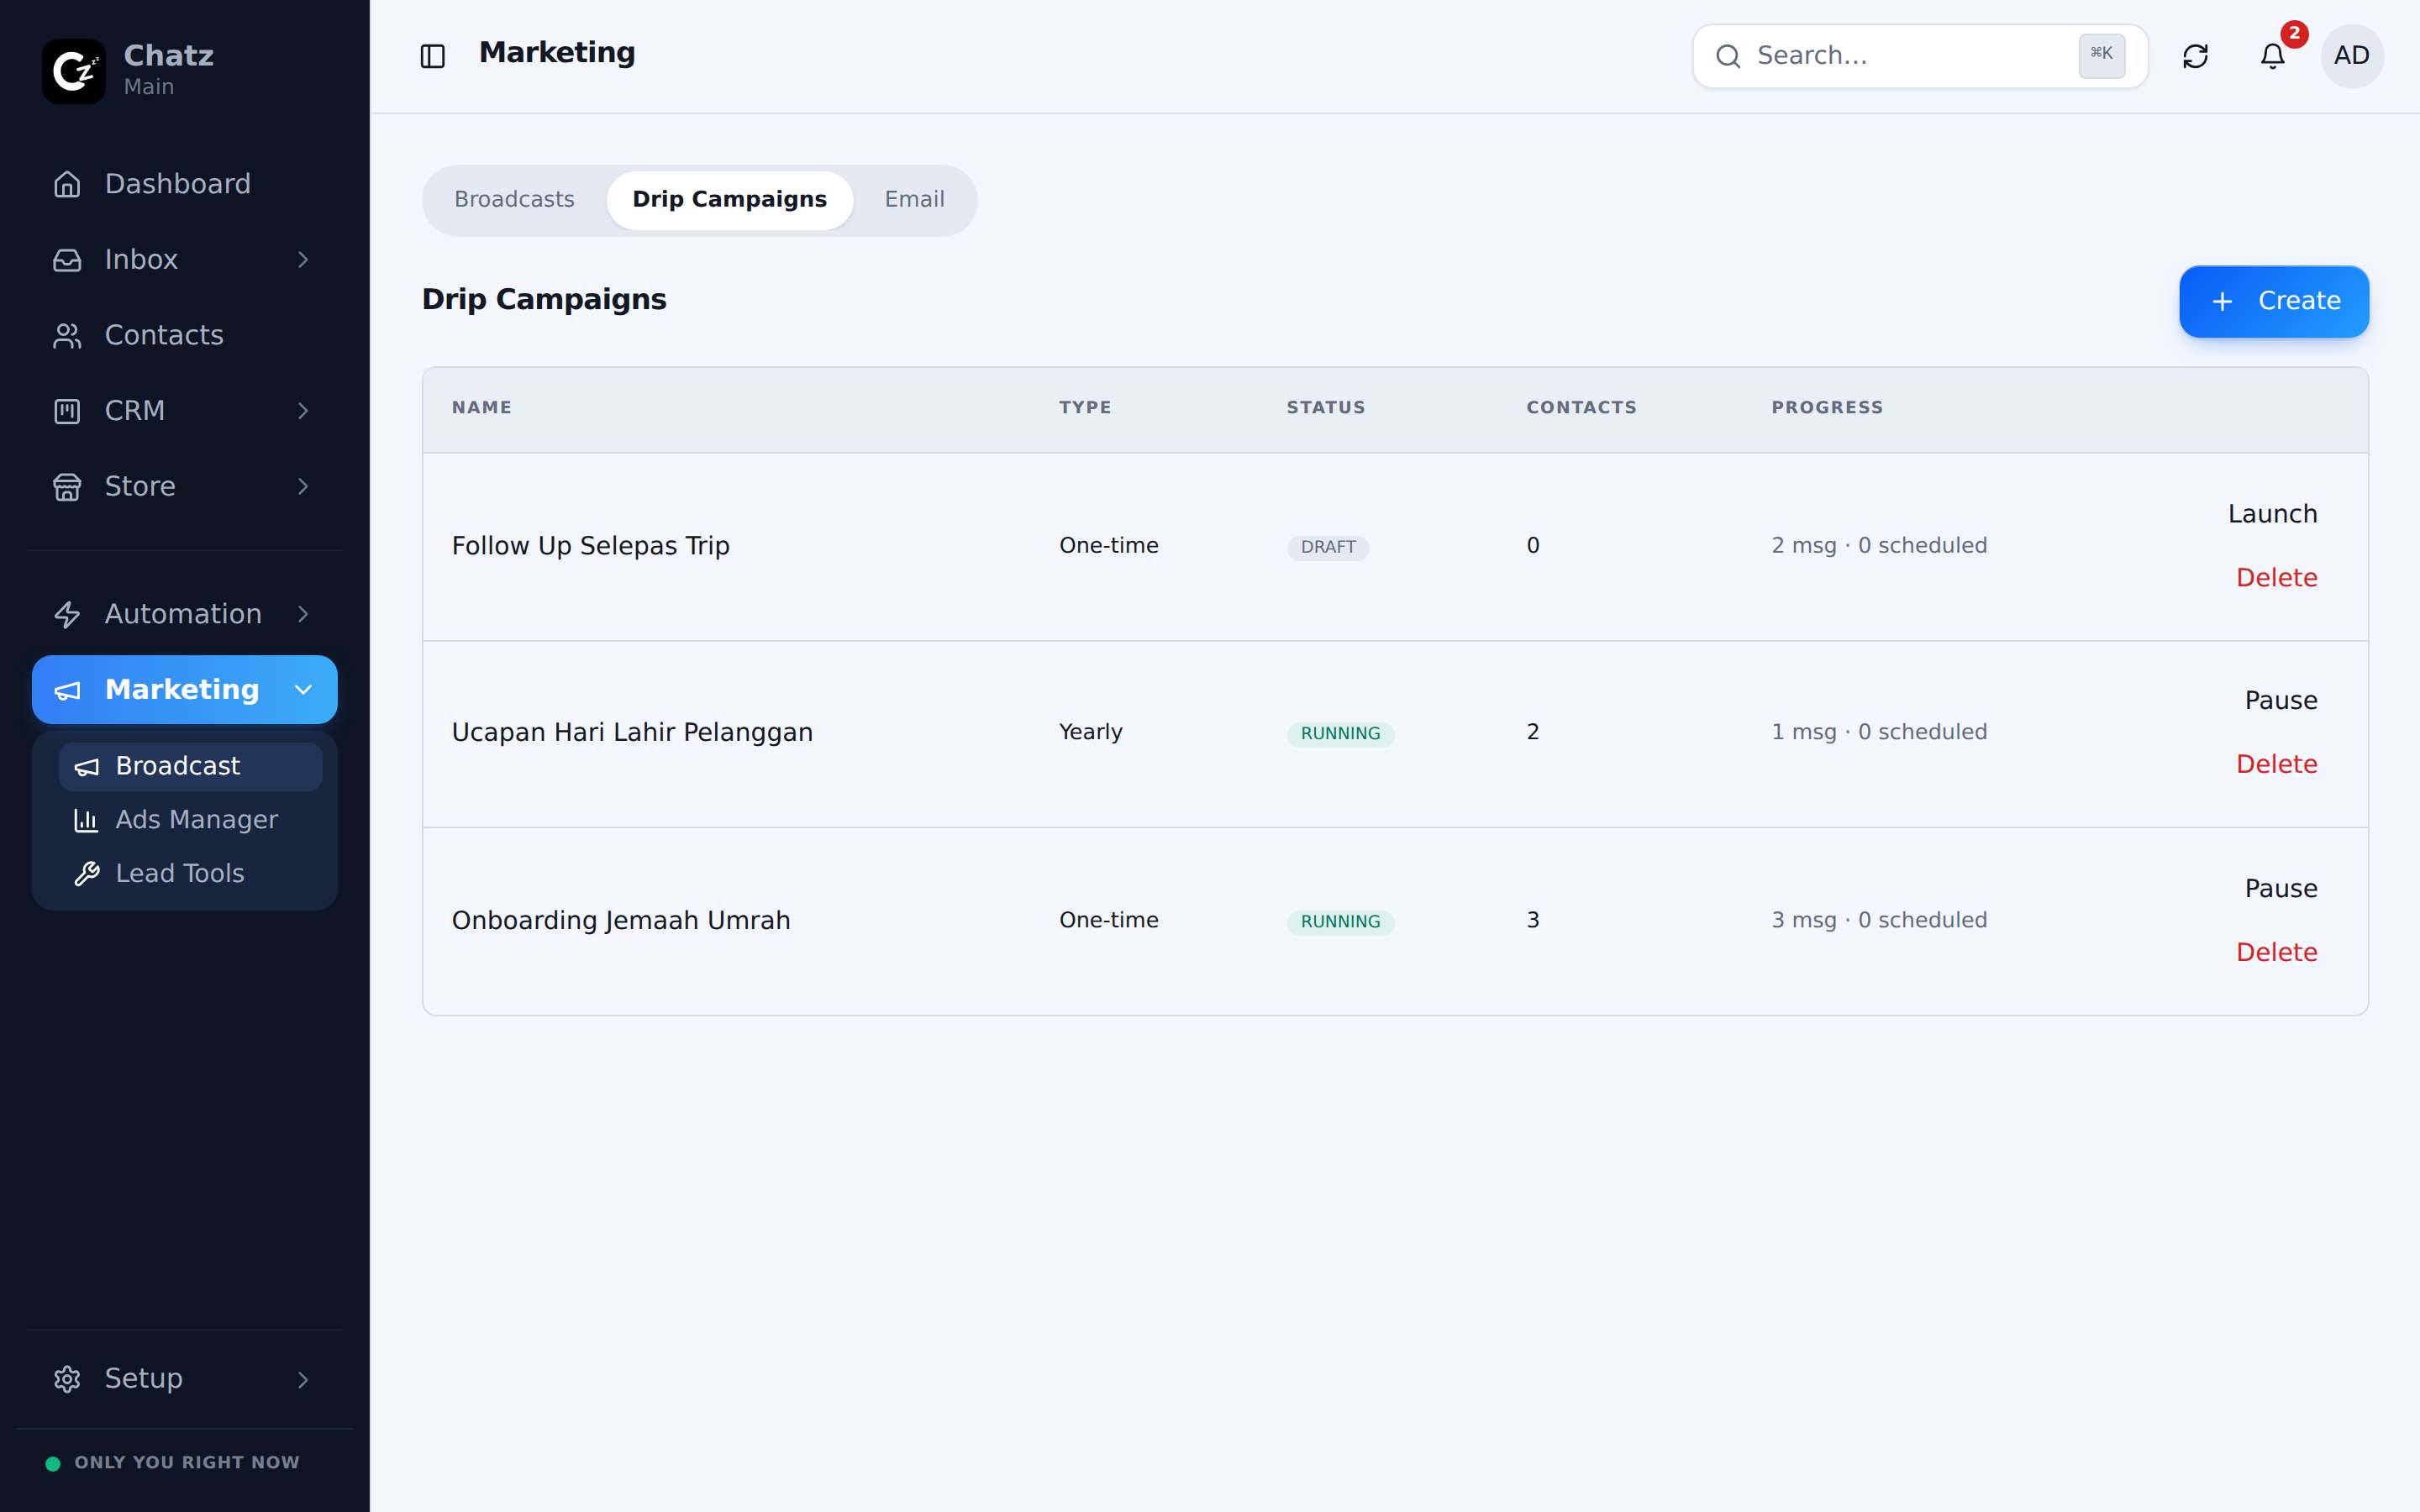
Task: Open Ads Manager submenu item
Action: pos(190,820)
